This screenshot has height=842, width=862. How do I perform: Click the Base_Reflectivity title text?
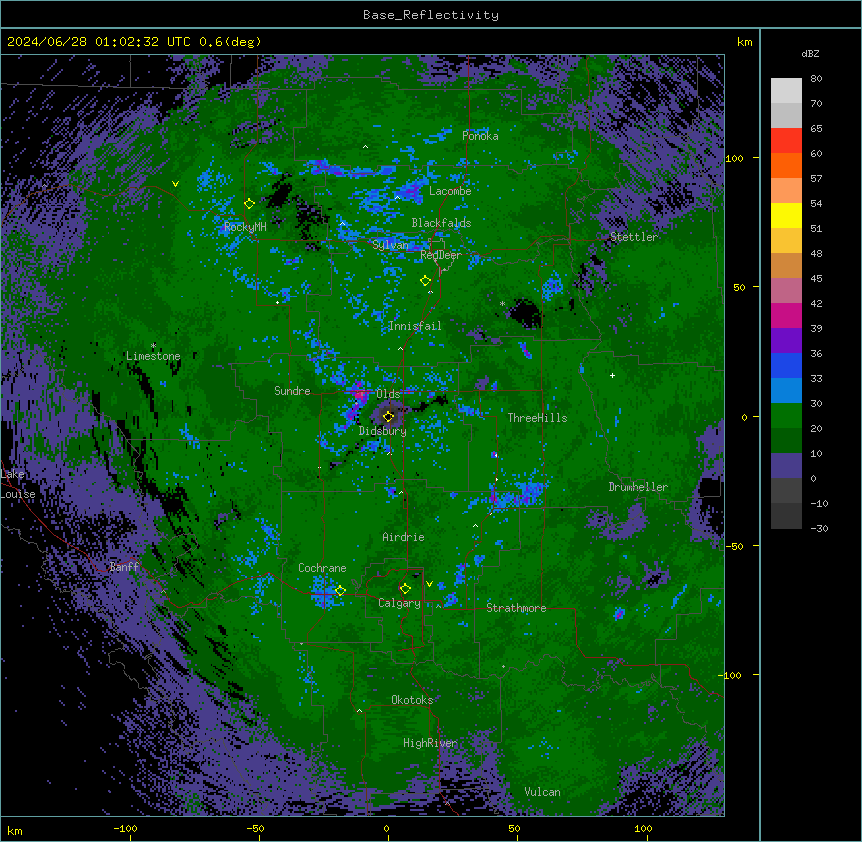[431, 15]
